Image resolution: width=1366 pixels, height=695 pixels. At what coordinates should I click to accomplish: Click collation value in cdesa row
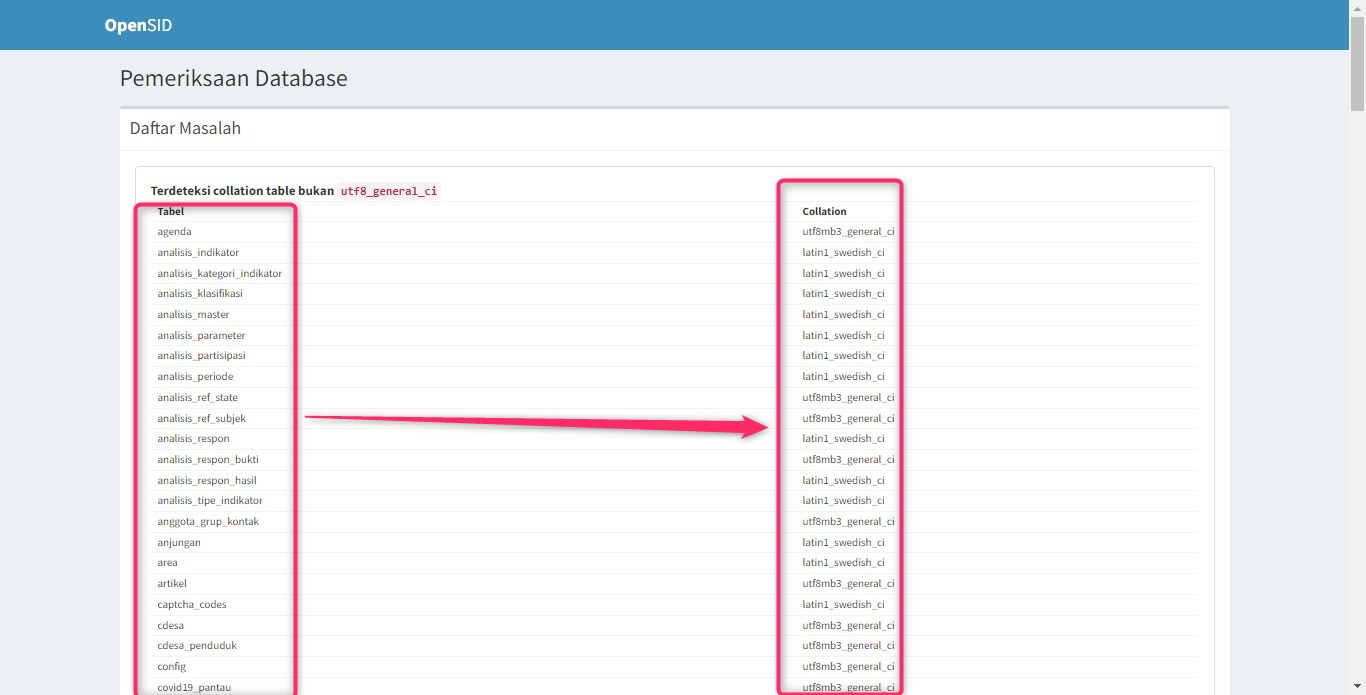pos(848,625)
